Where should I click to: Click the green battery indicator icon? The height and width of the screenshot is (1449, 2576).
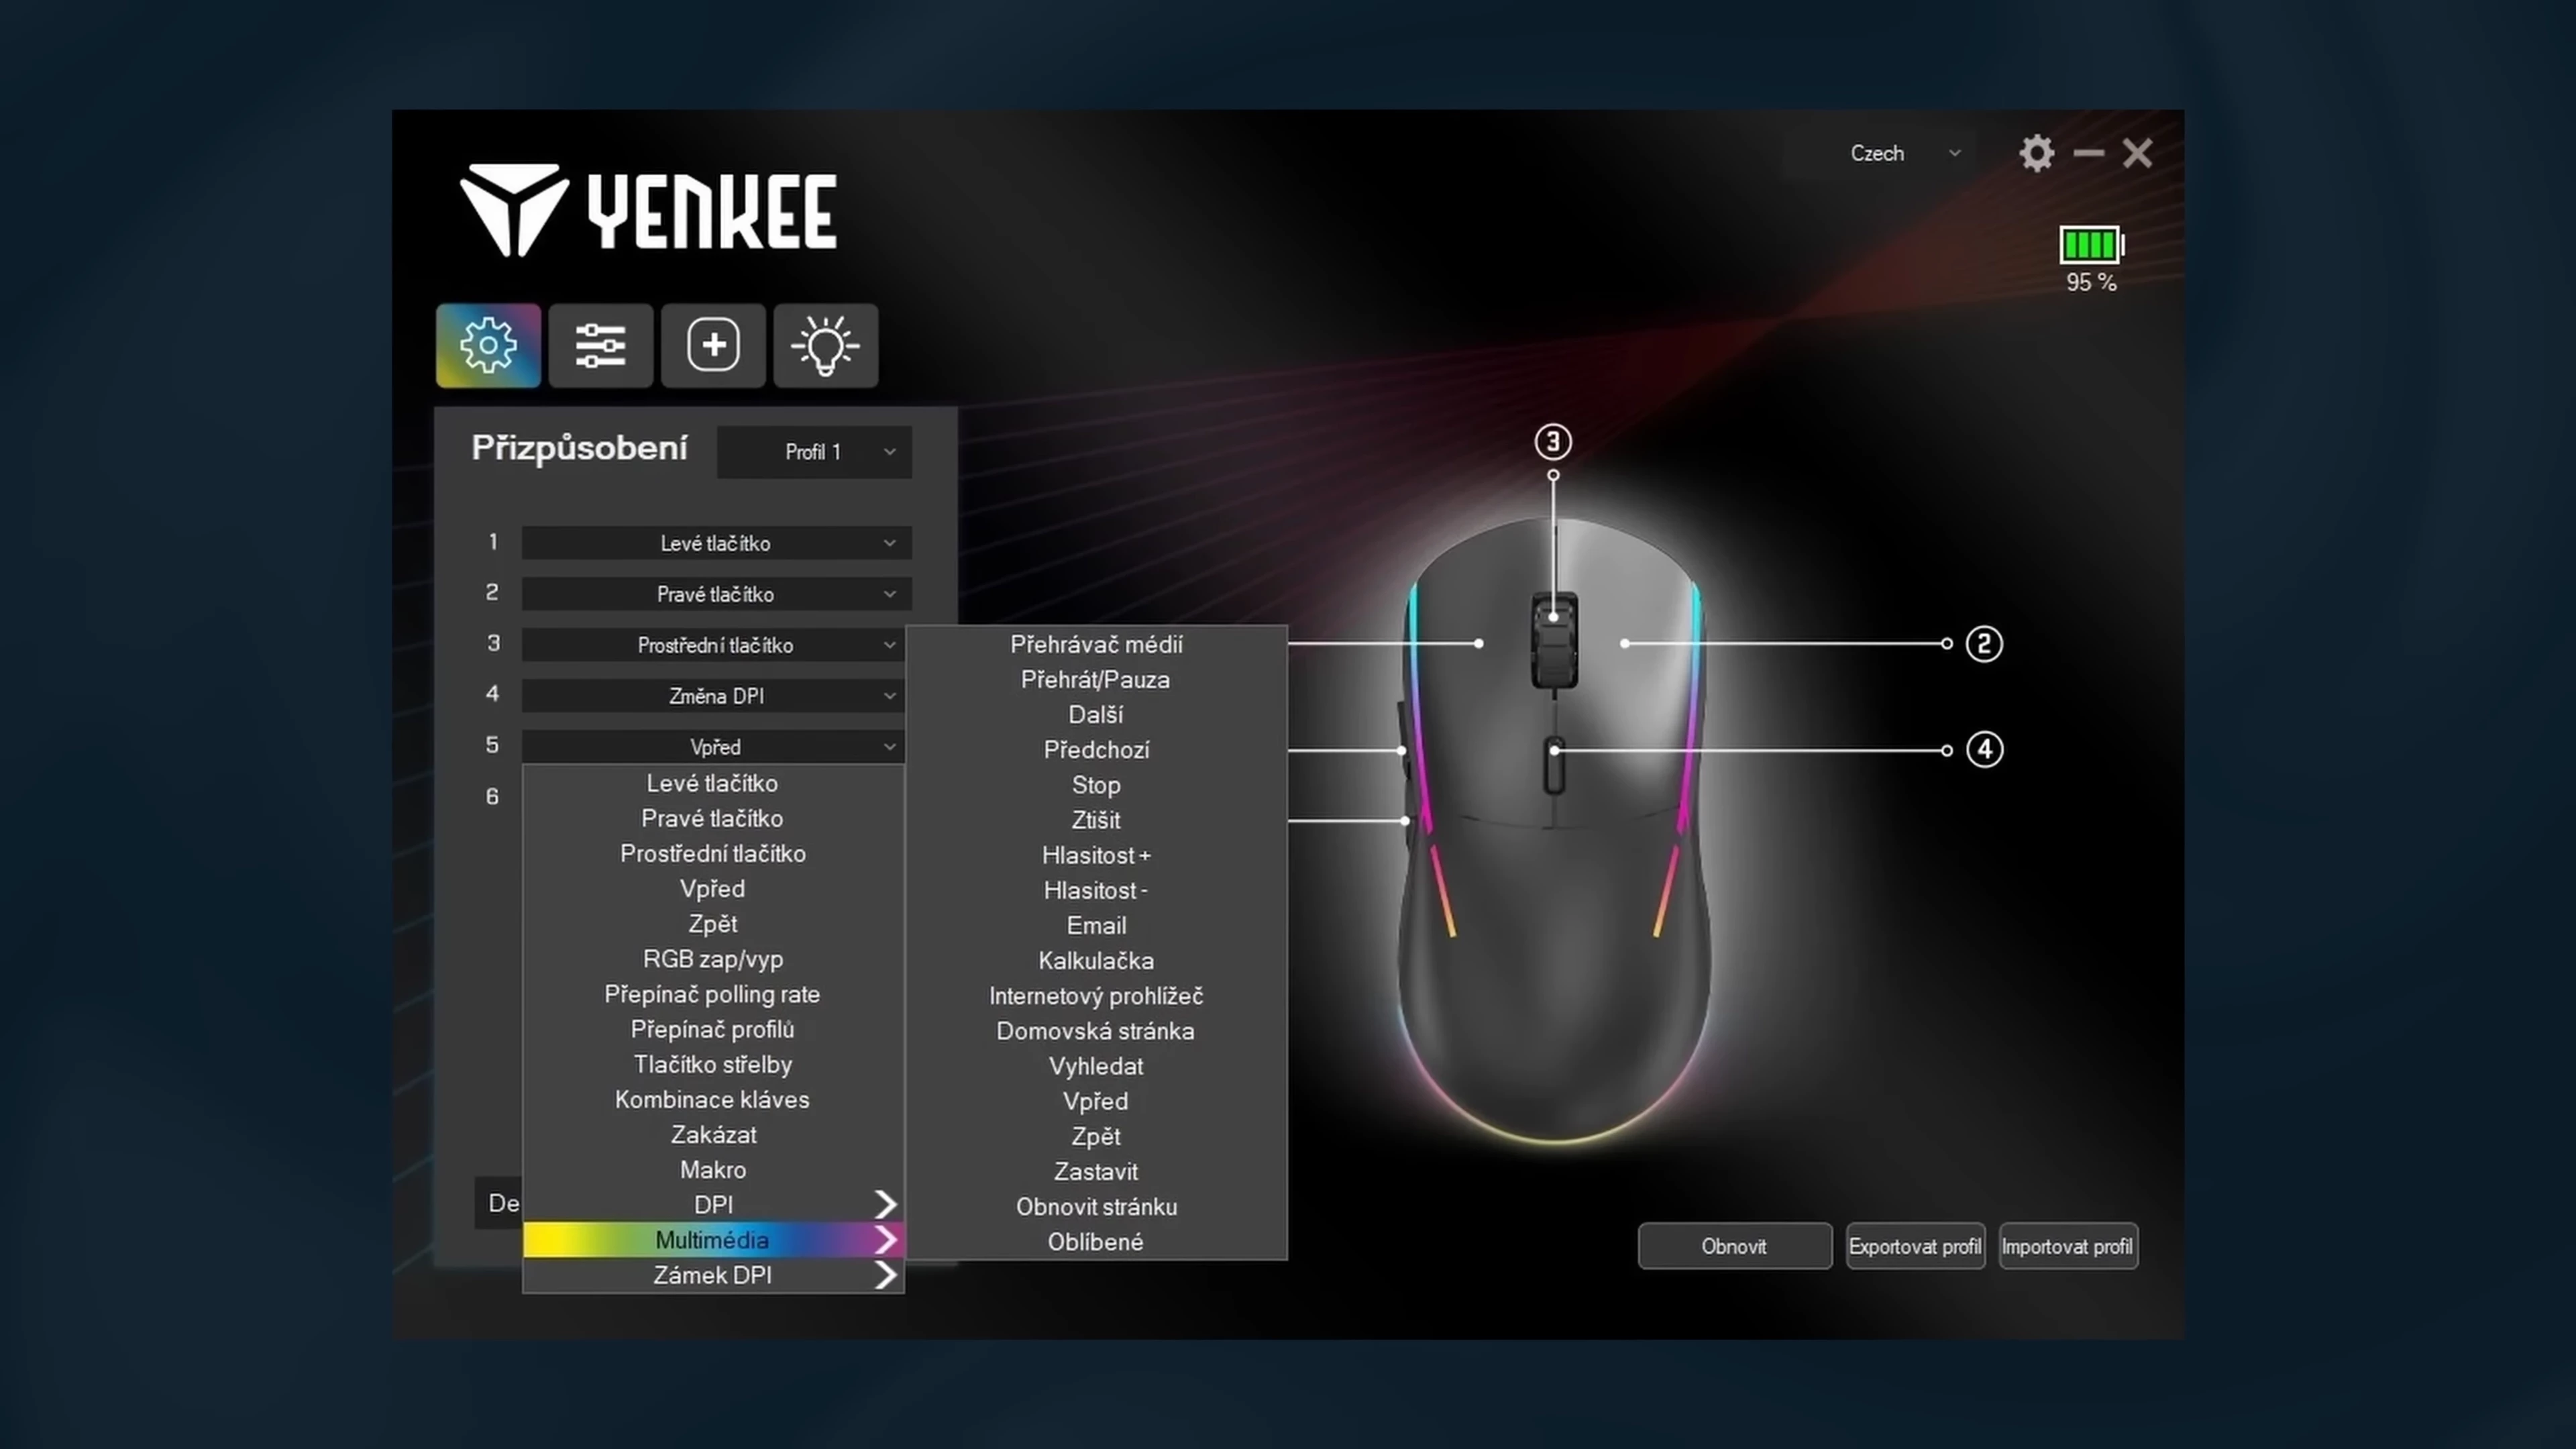[x=2091, y=245]
